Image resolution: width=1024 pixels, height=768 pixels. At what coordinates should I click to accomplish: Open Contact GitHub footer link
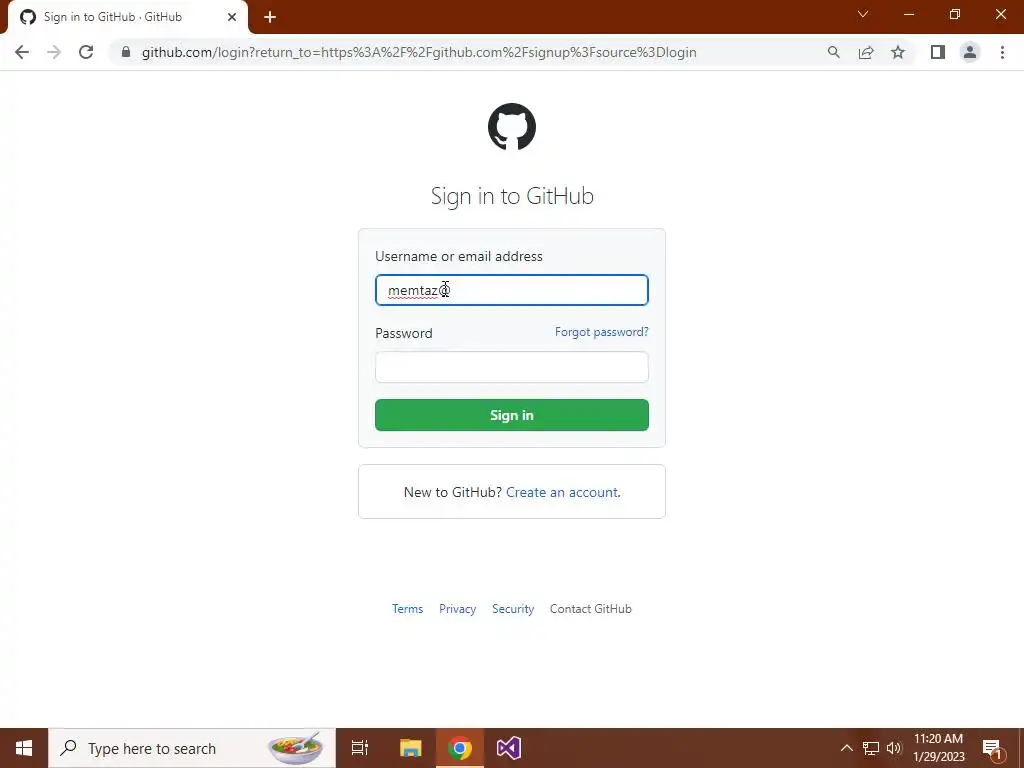(590, 609)
